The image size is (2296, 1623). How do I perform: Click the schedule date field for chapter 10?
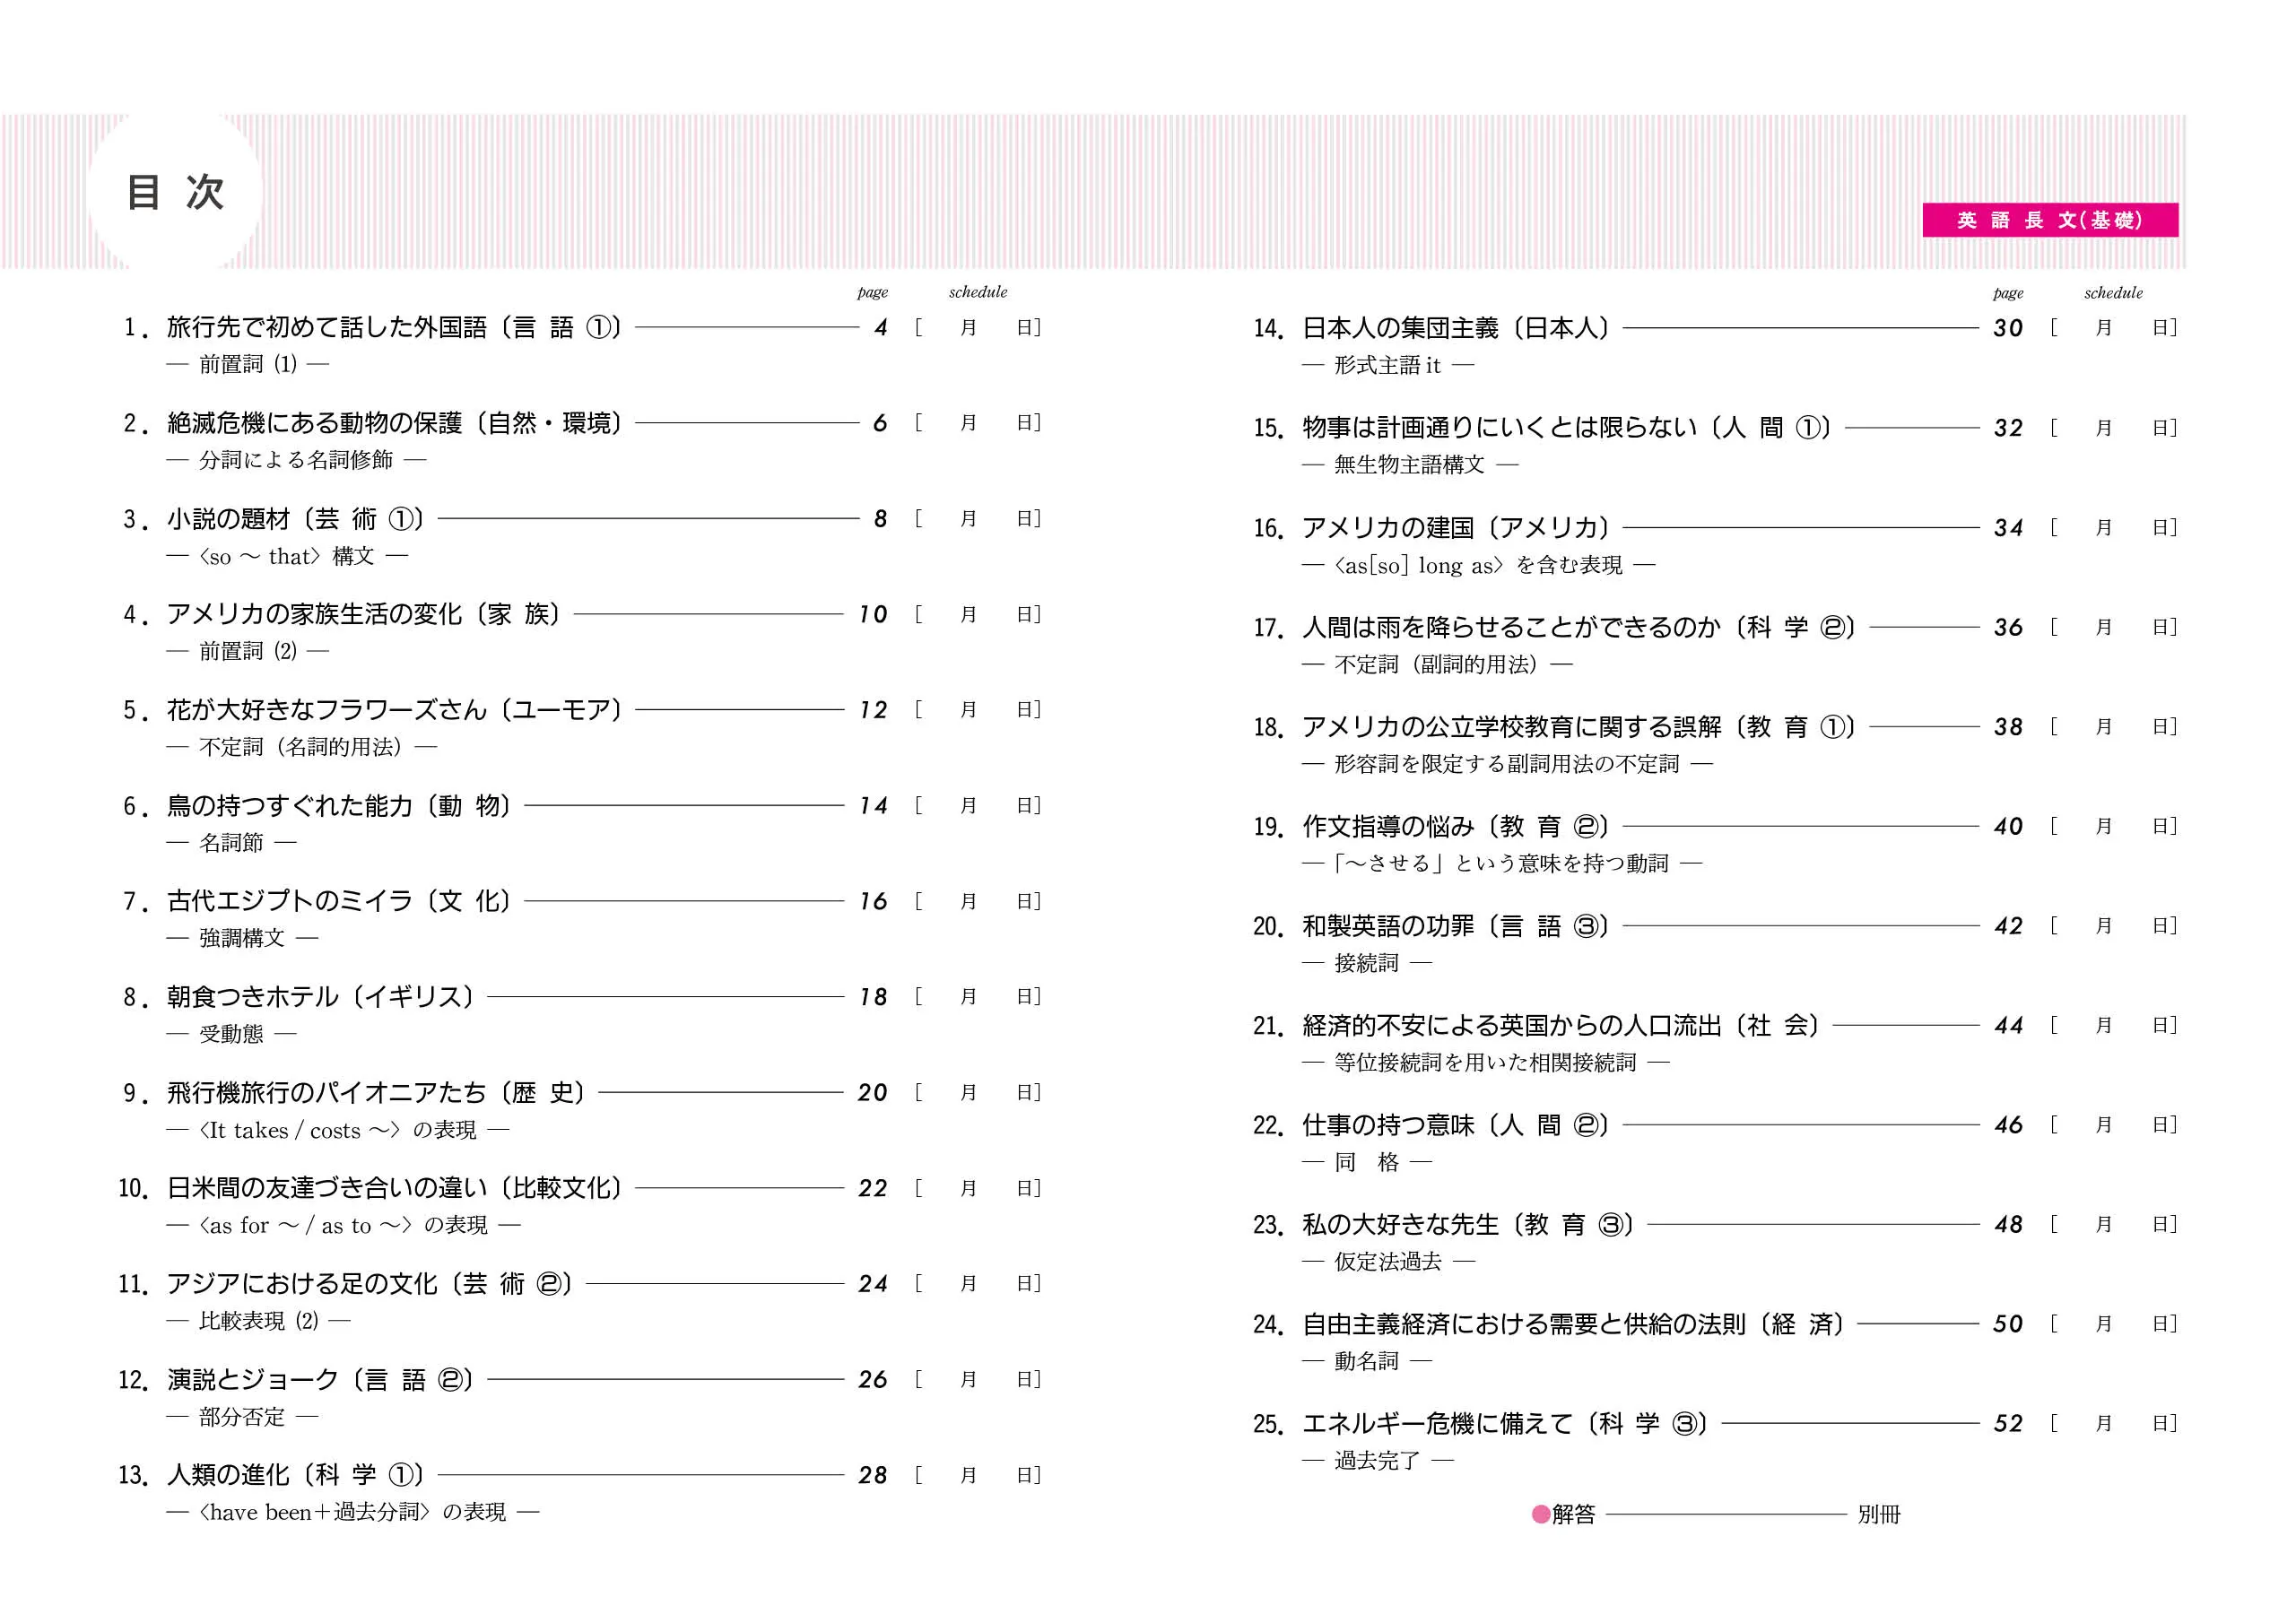point(977,1188)
